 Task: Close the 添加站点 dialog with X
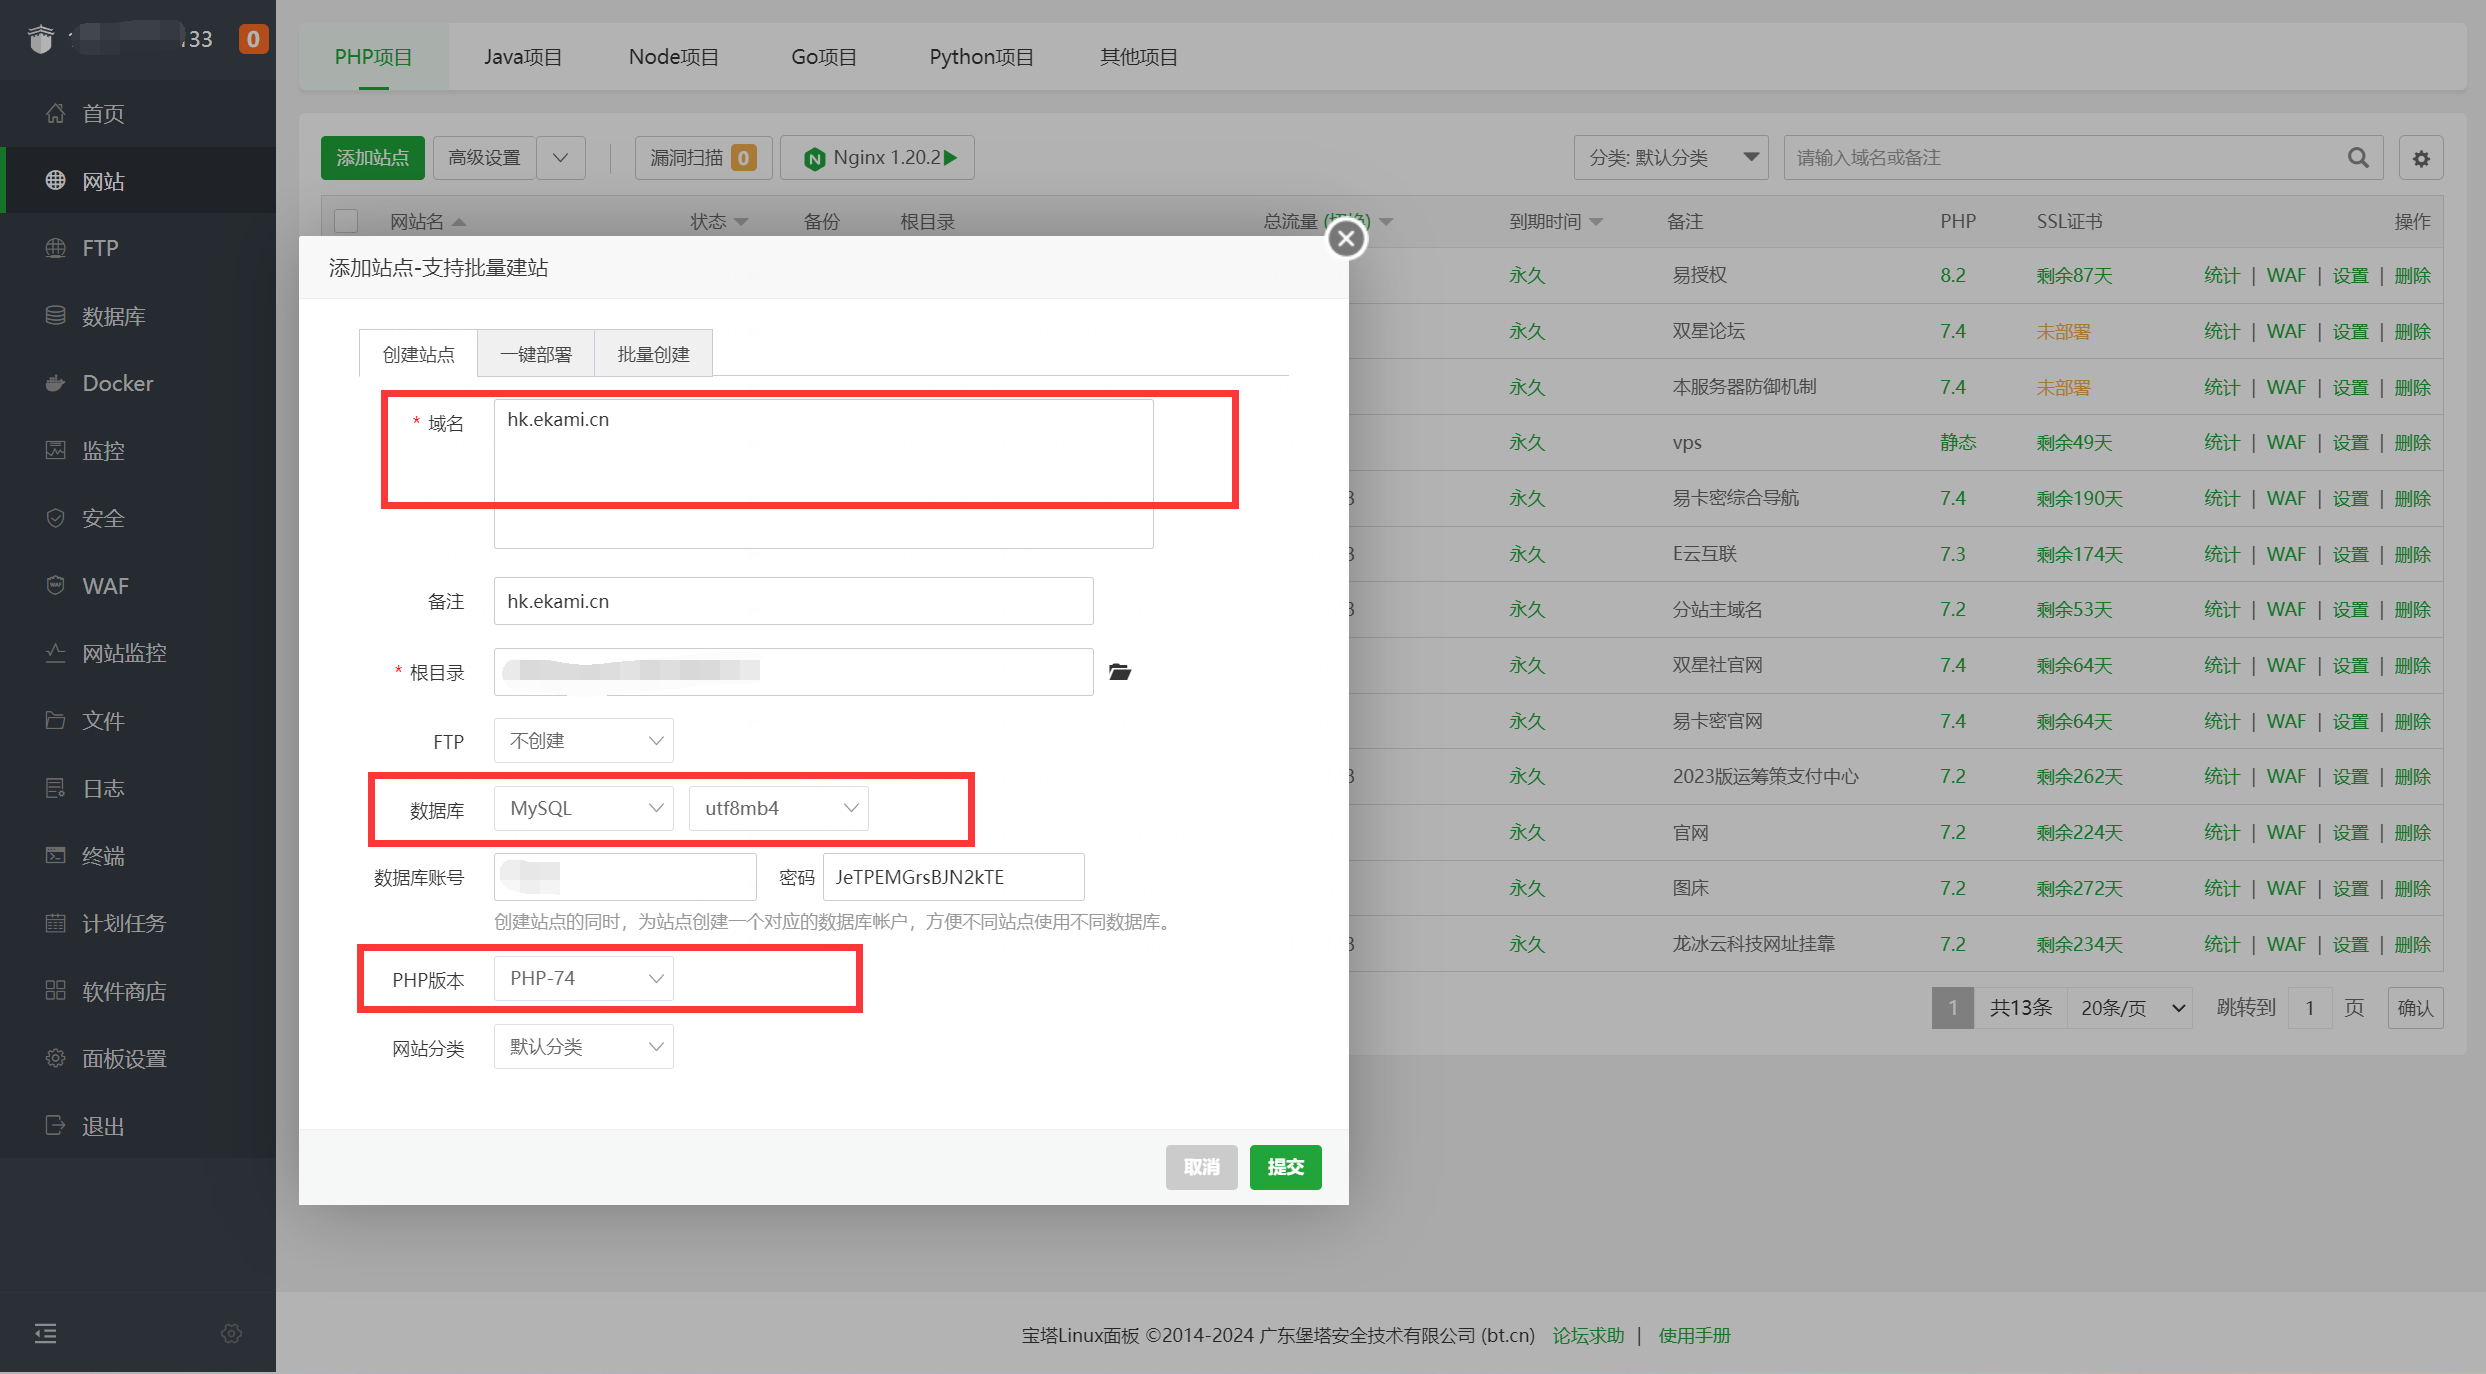(1347, 238)
